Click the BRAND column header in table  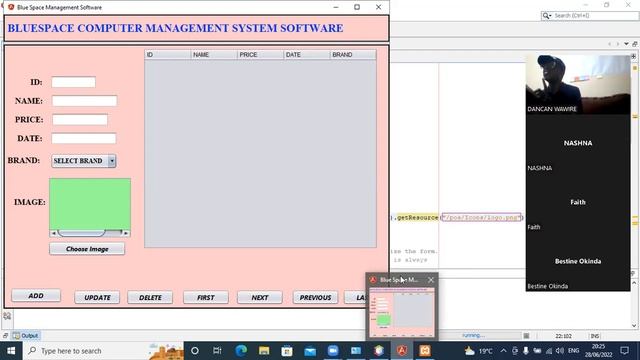(x=353, y=55)
